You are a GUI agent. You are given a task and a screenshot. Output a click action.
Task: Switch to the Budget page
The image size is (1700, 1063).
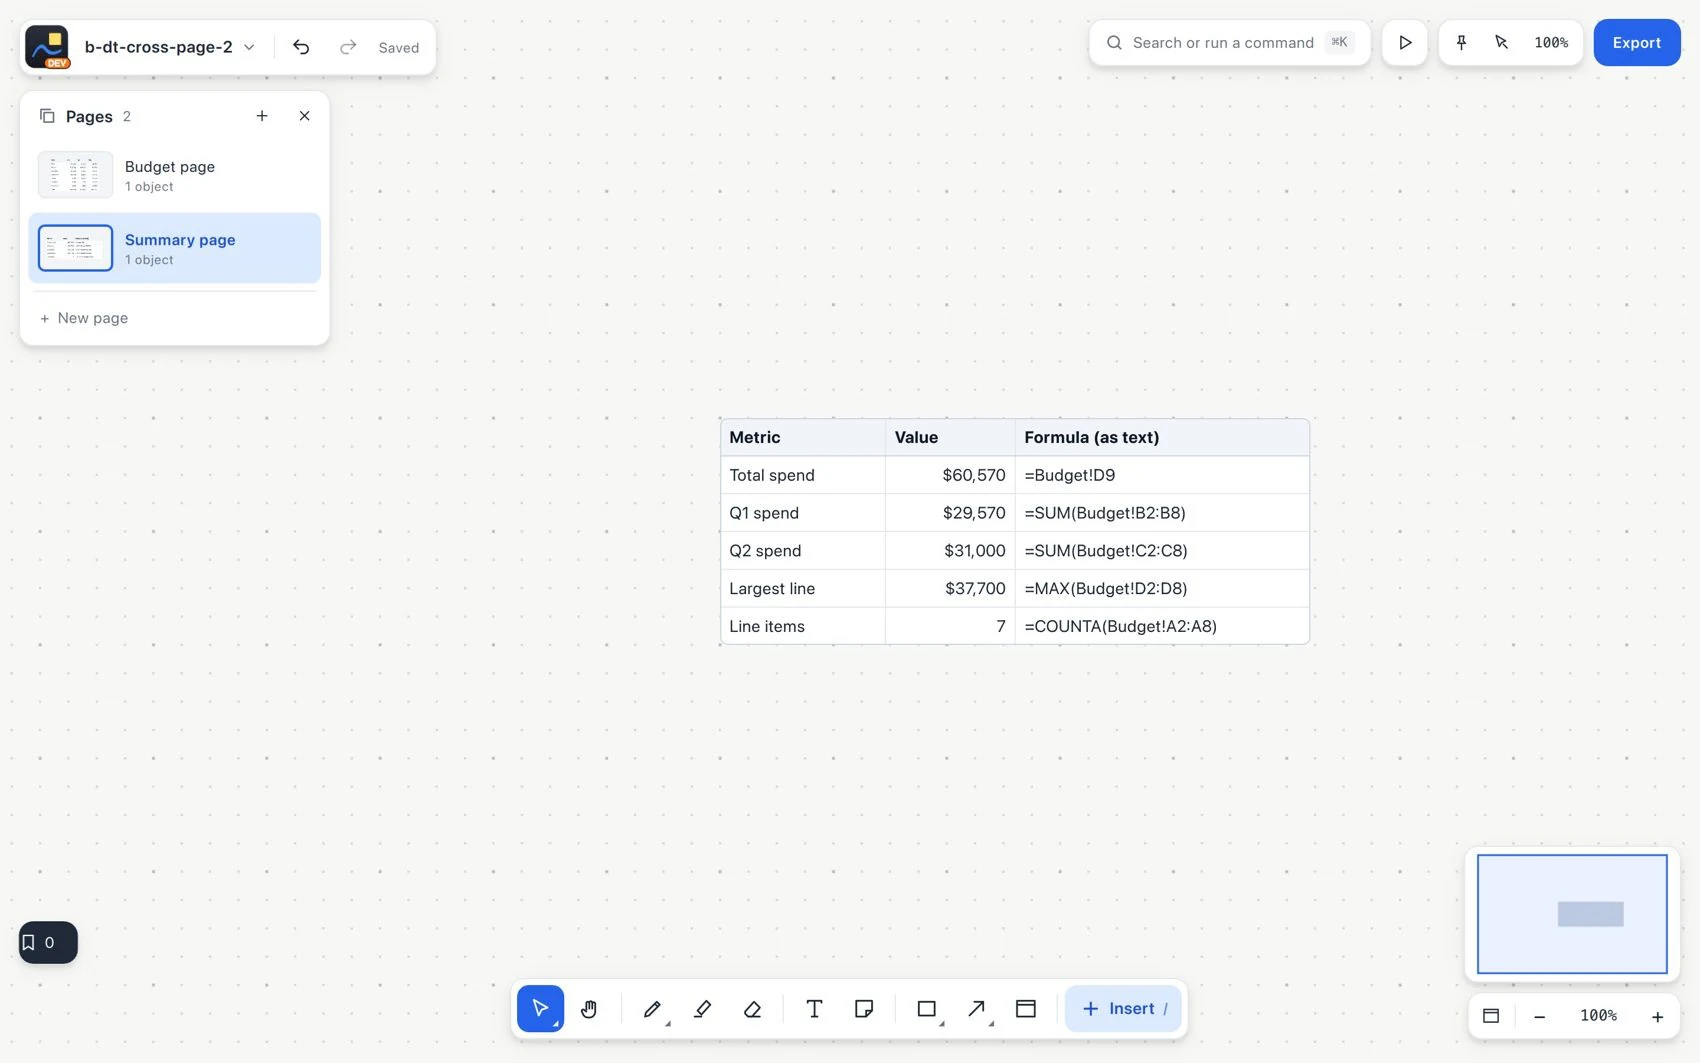coord(175,175)
